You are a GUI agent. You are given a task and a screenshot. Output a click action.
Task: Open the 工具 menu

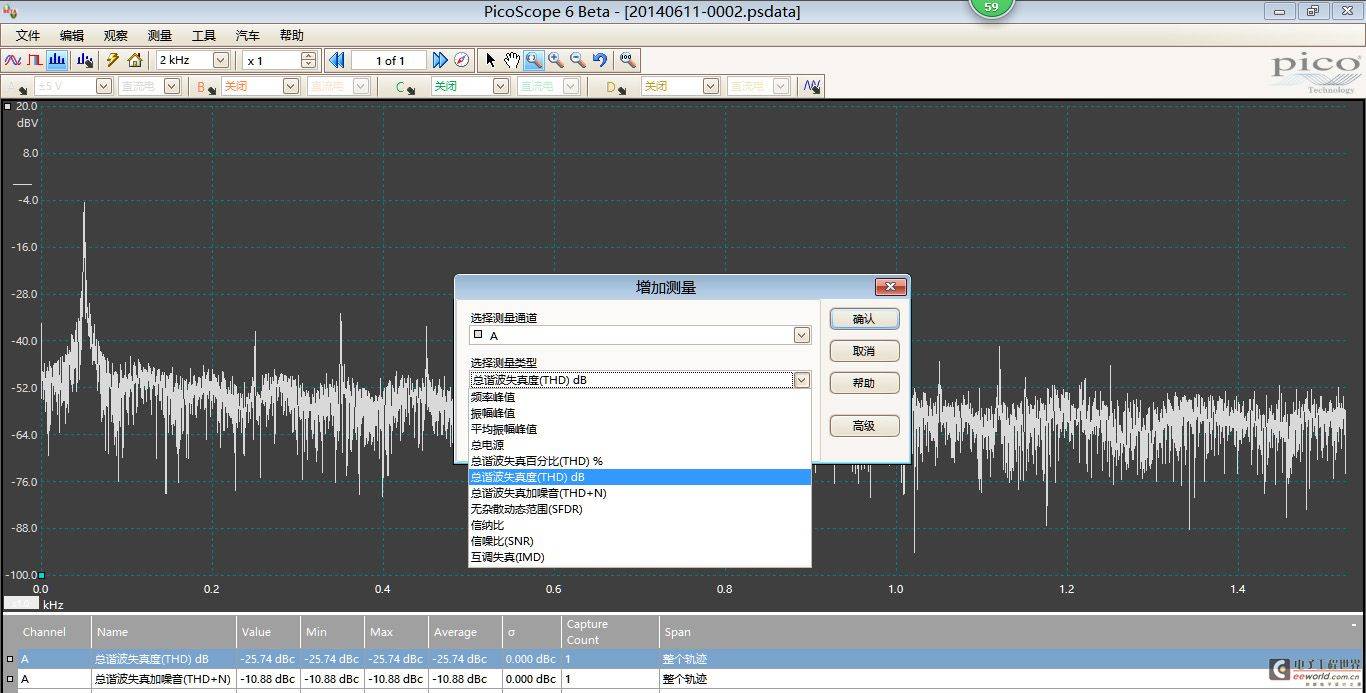(x=203, y=35)
